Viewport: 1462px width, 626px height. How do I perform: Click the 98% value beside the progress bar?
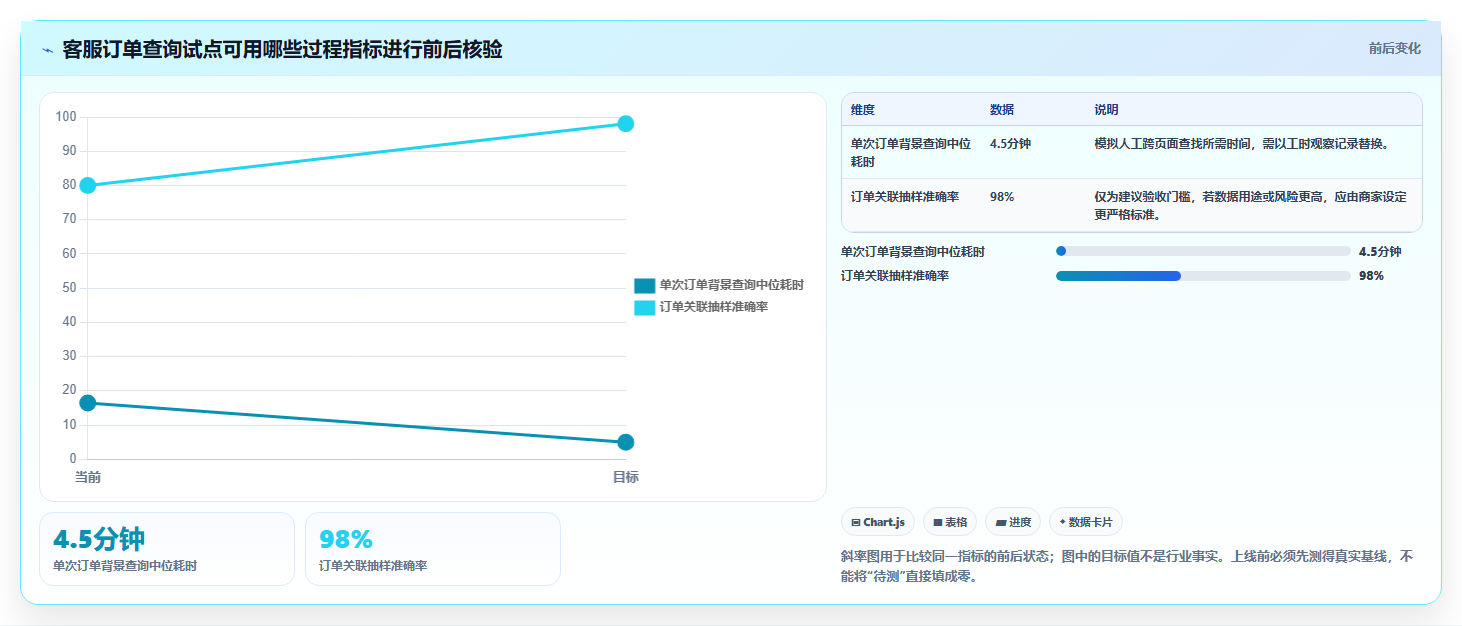1371,276
